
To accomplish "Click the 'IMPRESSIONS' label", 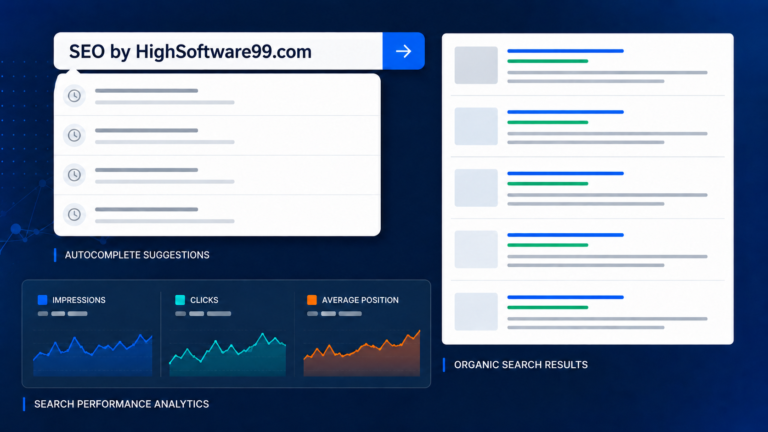I will [x=79, y=300].
